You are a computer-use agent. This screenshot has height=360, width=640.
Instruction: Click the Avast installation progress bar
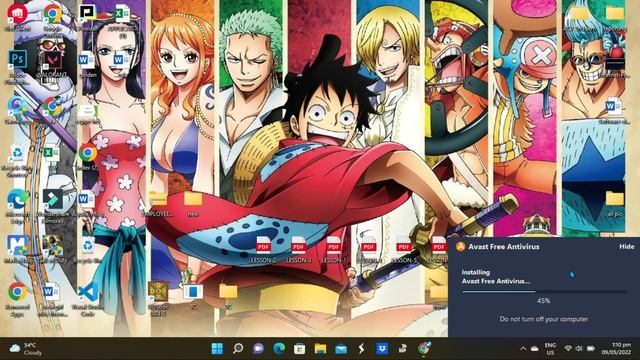pyautogui.click(x=544, y=292)
